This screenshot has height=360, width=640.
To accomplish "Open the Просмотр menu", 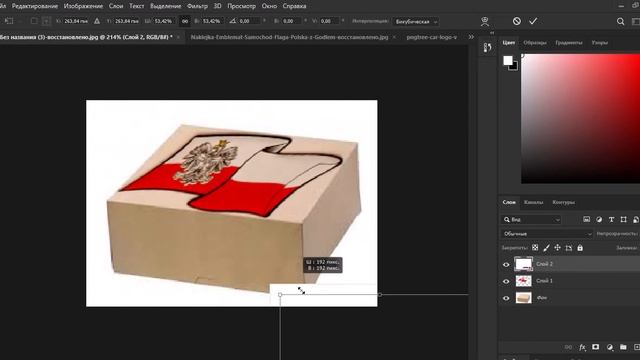I will click(241, 6).
